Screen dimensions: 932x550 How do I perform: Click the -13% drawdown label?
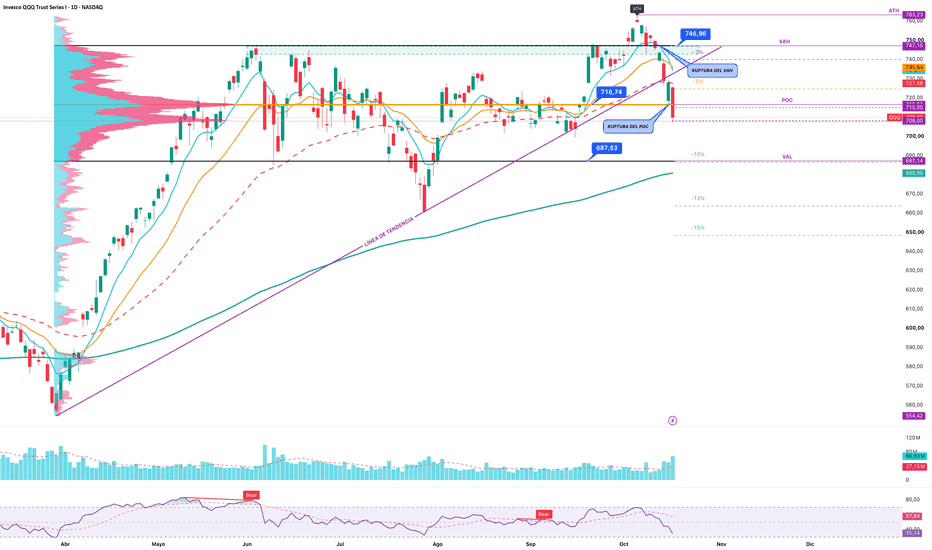698,198
